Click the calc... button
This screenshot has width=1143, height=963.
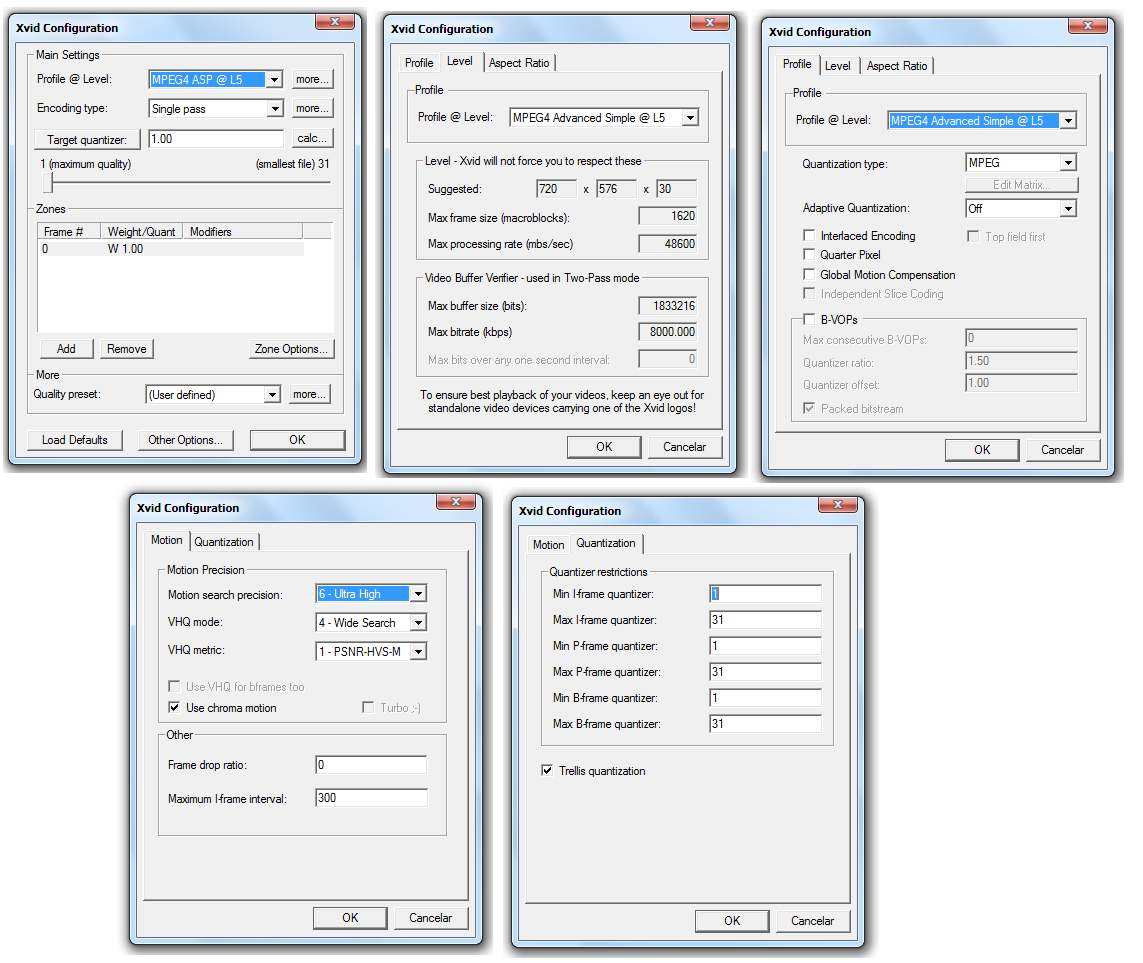pyautogui.click(x=312, y=139)
